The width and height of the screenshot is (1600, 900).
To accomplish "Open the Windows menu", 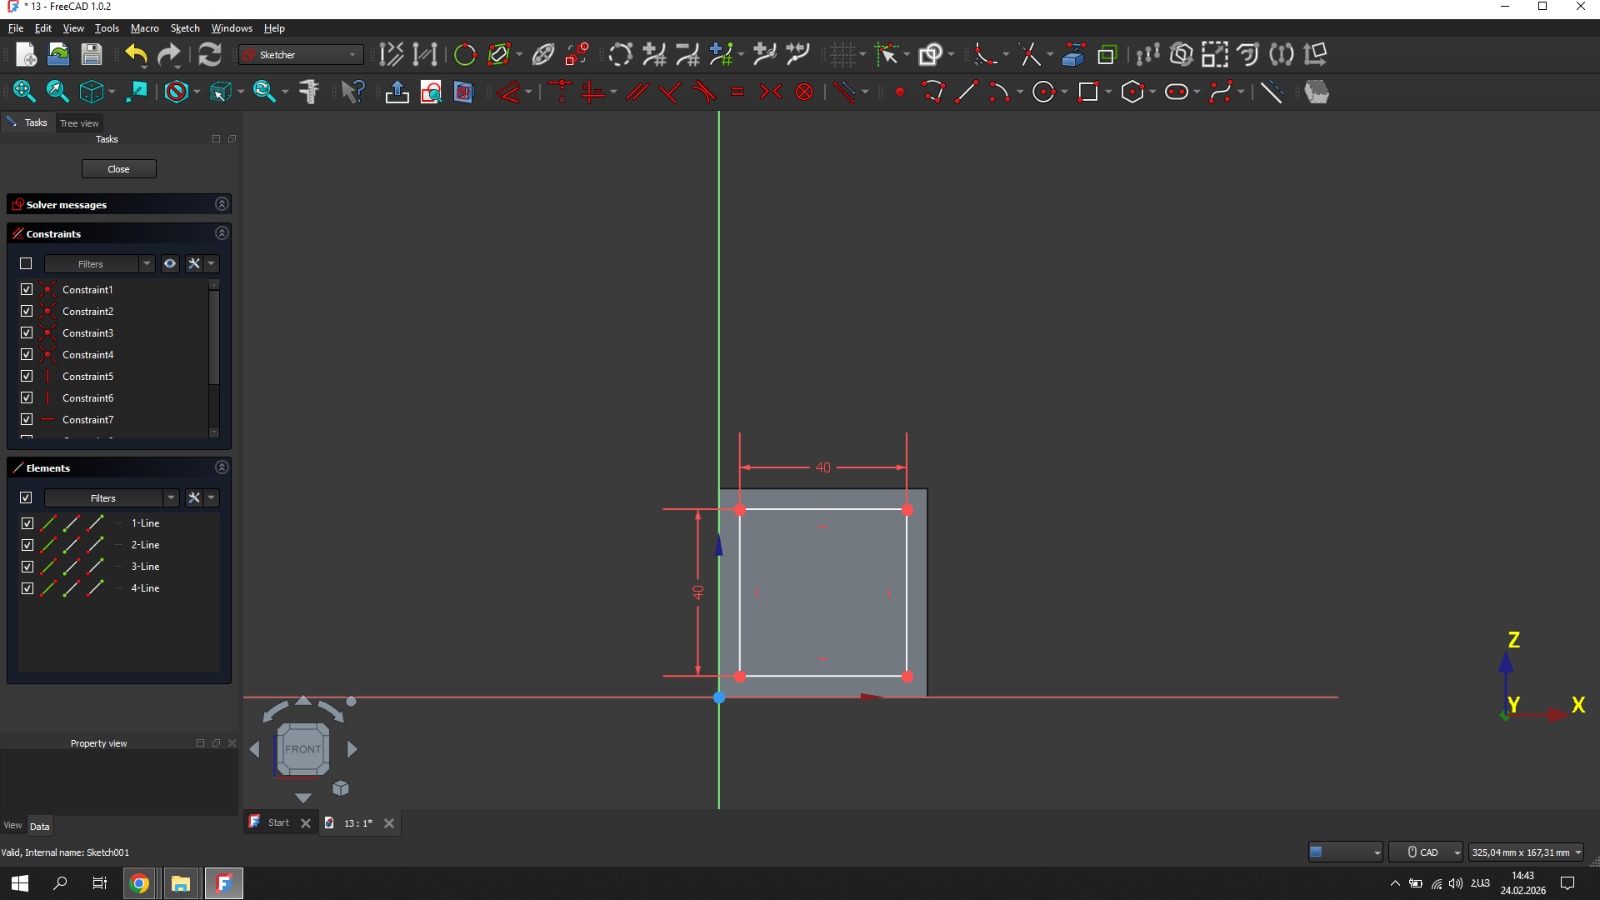I will 232,28.
